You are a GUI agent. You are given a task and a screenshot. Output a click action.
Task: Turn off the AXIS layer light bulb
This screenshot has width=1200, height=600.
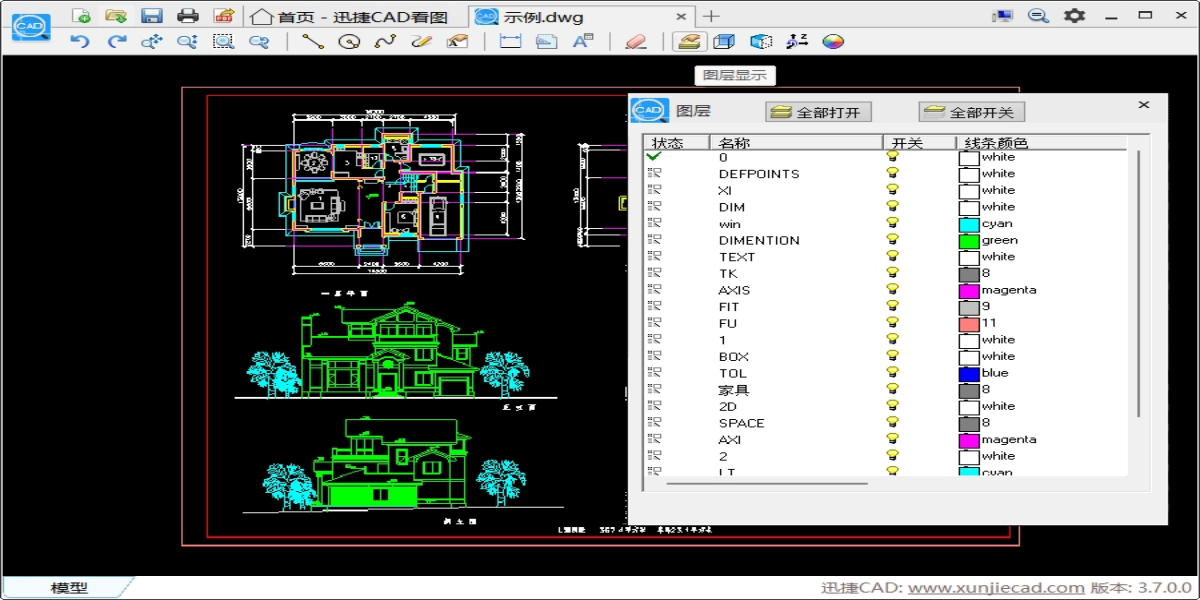click(892, 290)
